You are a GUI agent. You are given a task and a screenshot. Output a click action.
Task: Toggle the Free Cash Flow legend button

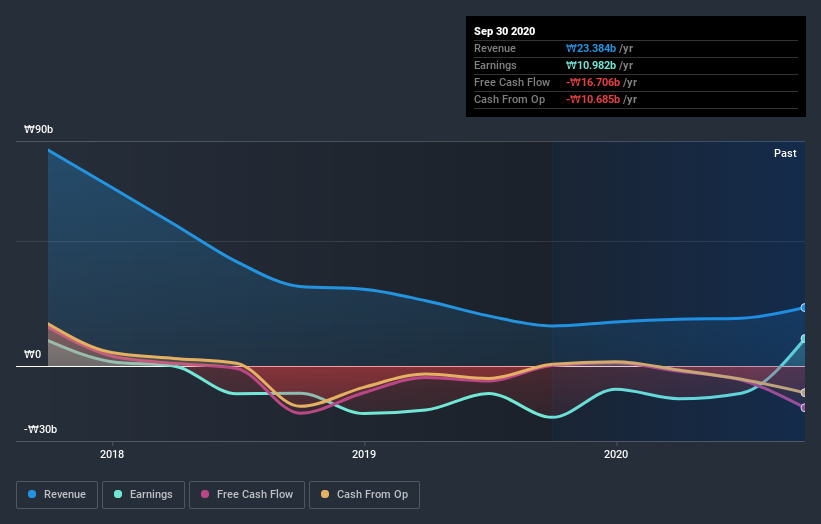click(x=247, y=495)
